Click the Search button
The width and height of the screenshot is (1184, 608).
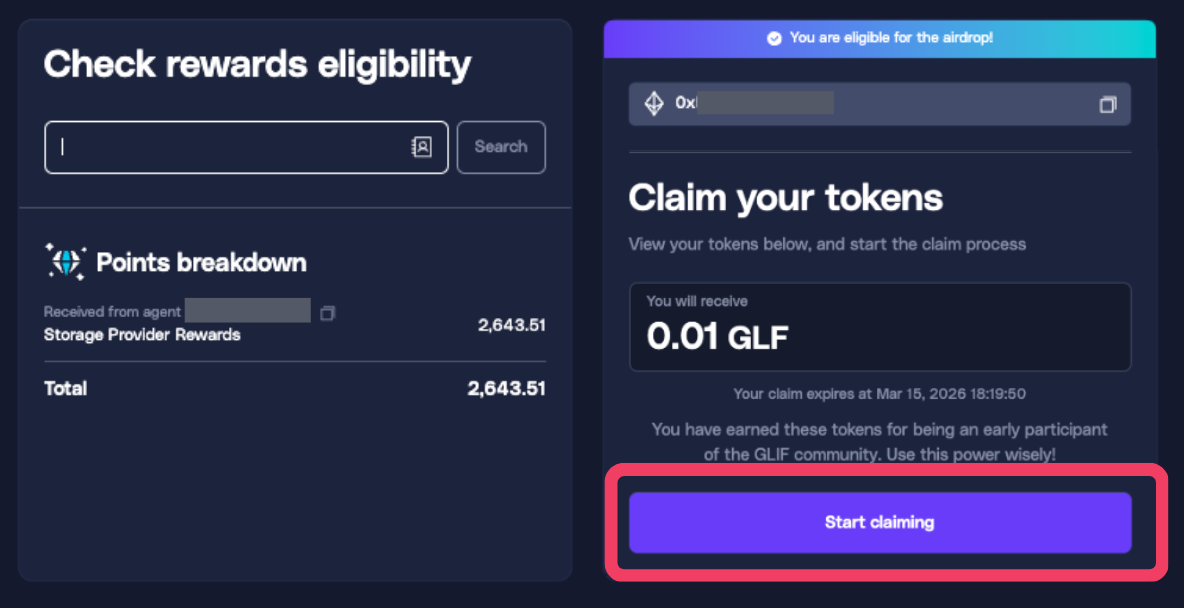[500, 146]
